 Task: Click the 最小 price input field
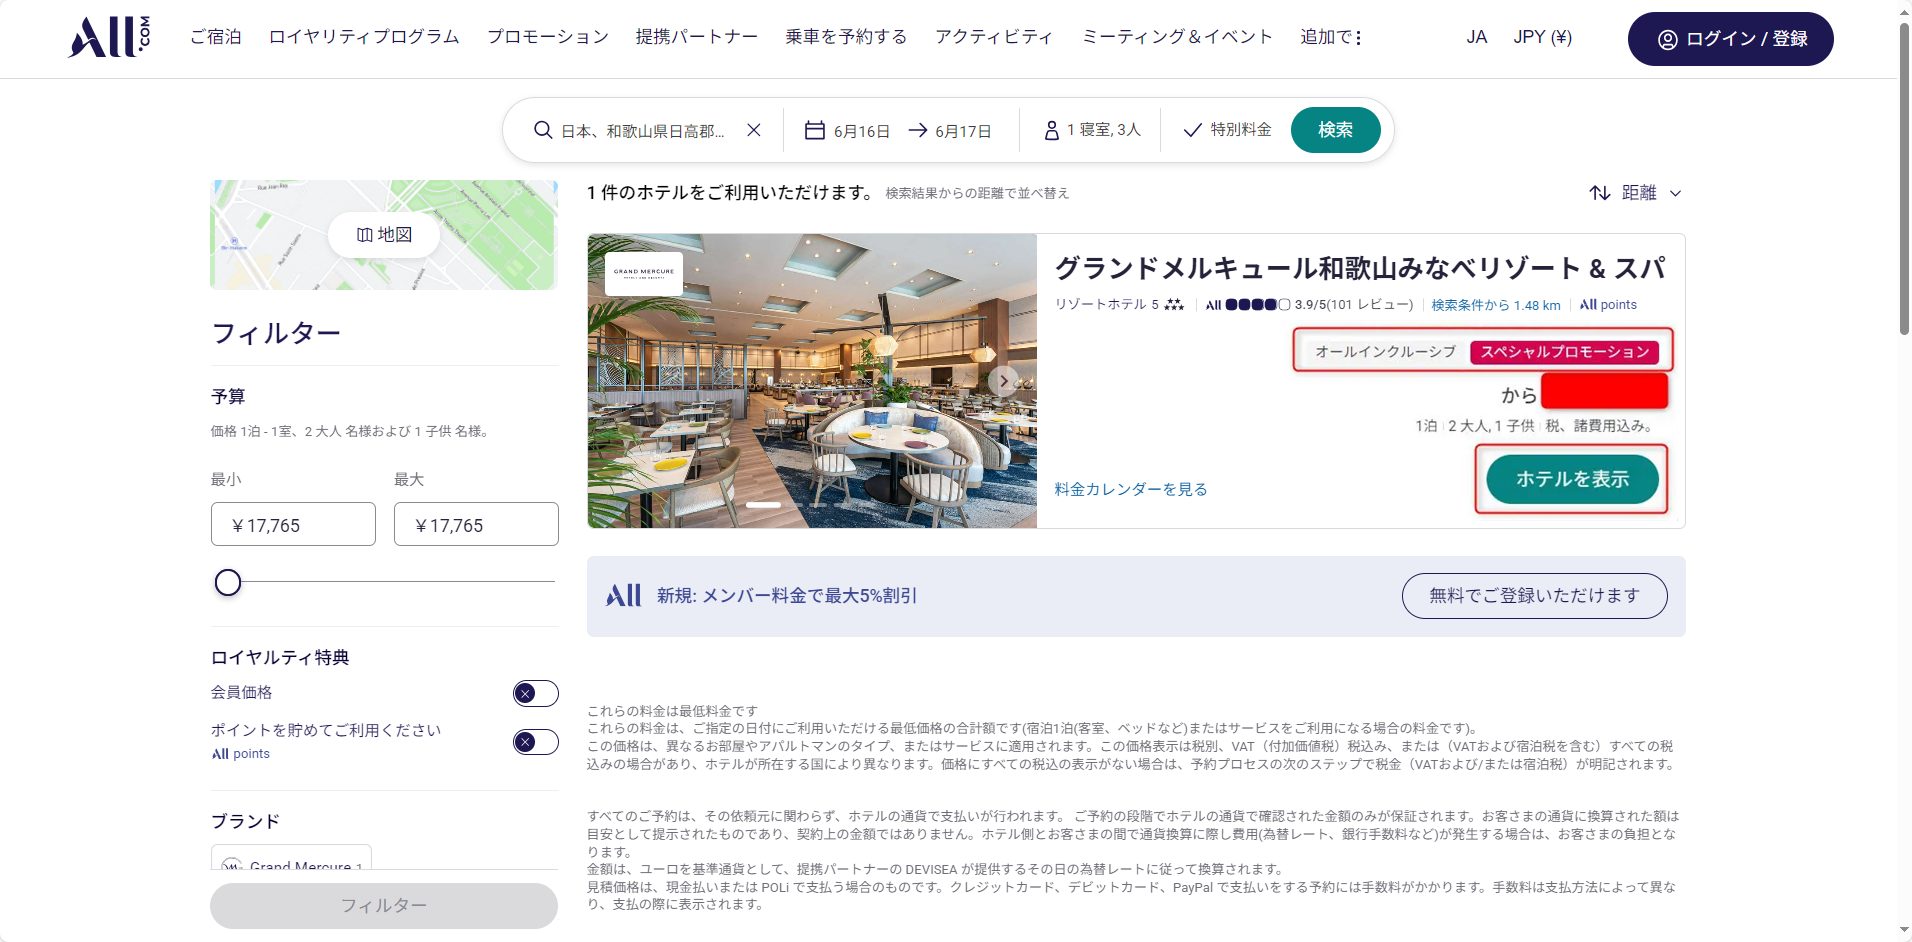point(293,524)
